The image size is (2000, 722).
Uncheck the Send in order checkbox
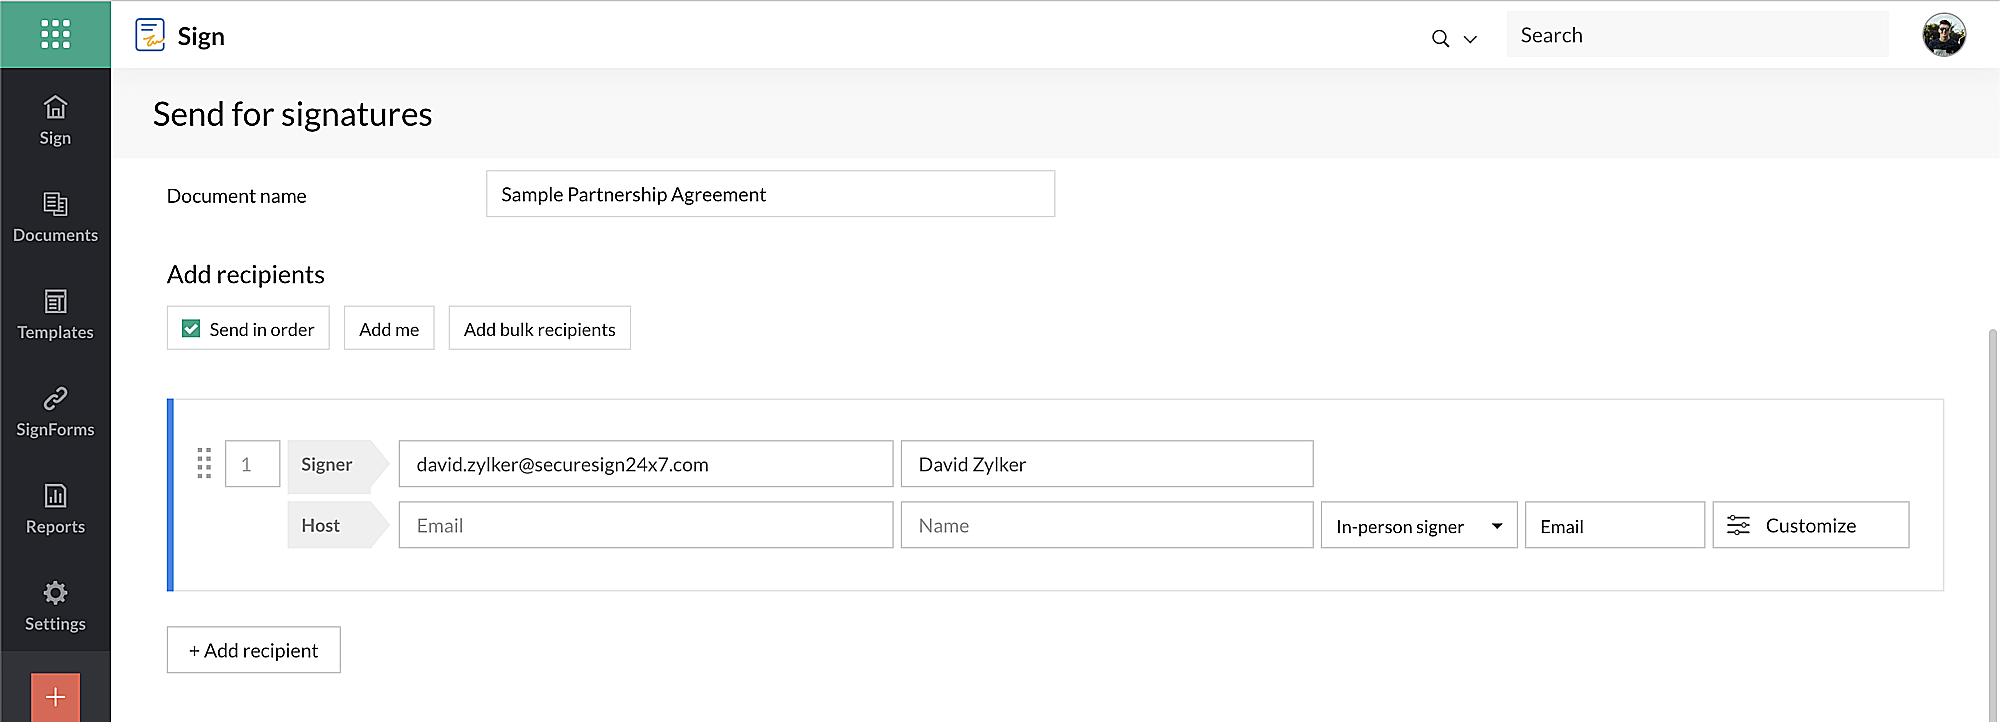pyautogui.click(x=191, y=328)
